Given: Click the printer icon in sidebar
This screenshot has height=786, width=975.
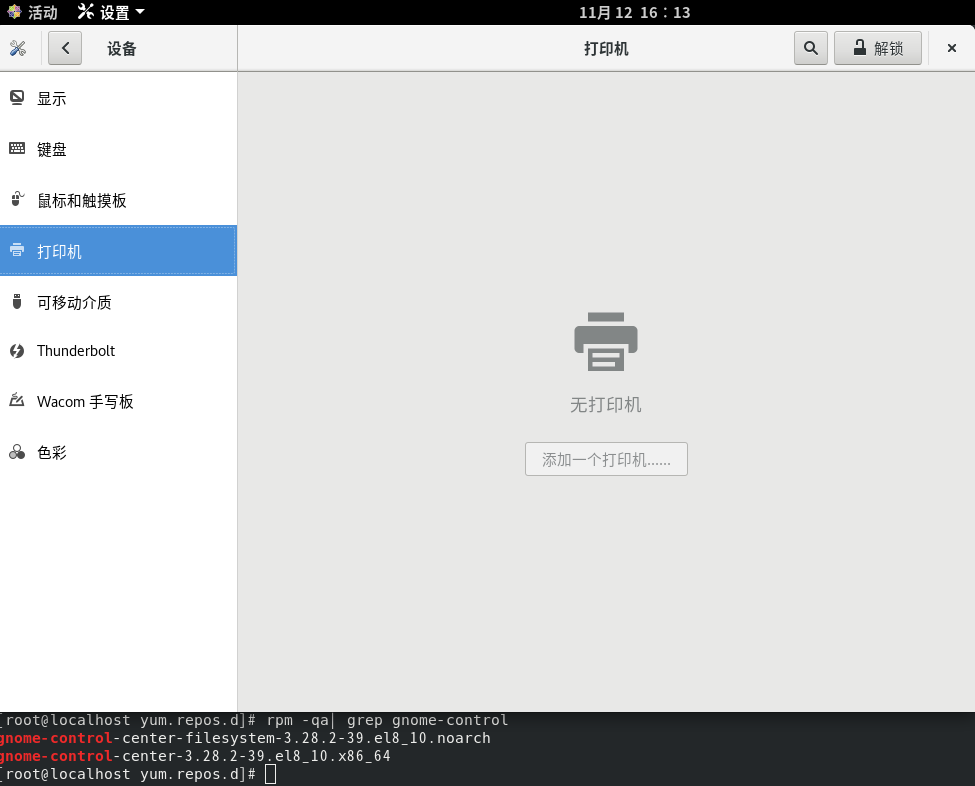Looking at the screenshot, I should (x=17, y=250).
